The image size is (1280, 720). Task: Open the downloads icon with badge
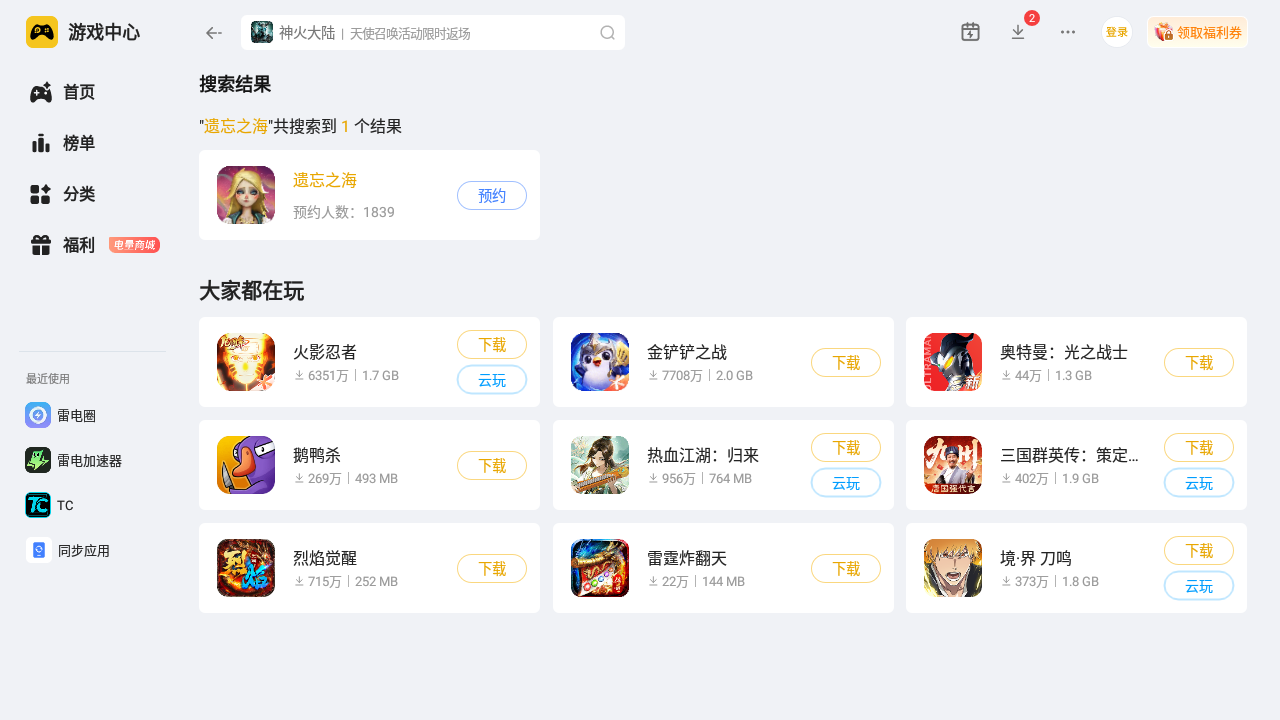pos(1018,32)
